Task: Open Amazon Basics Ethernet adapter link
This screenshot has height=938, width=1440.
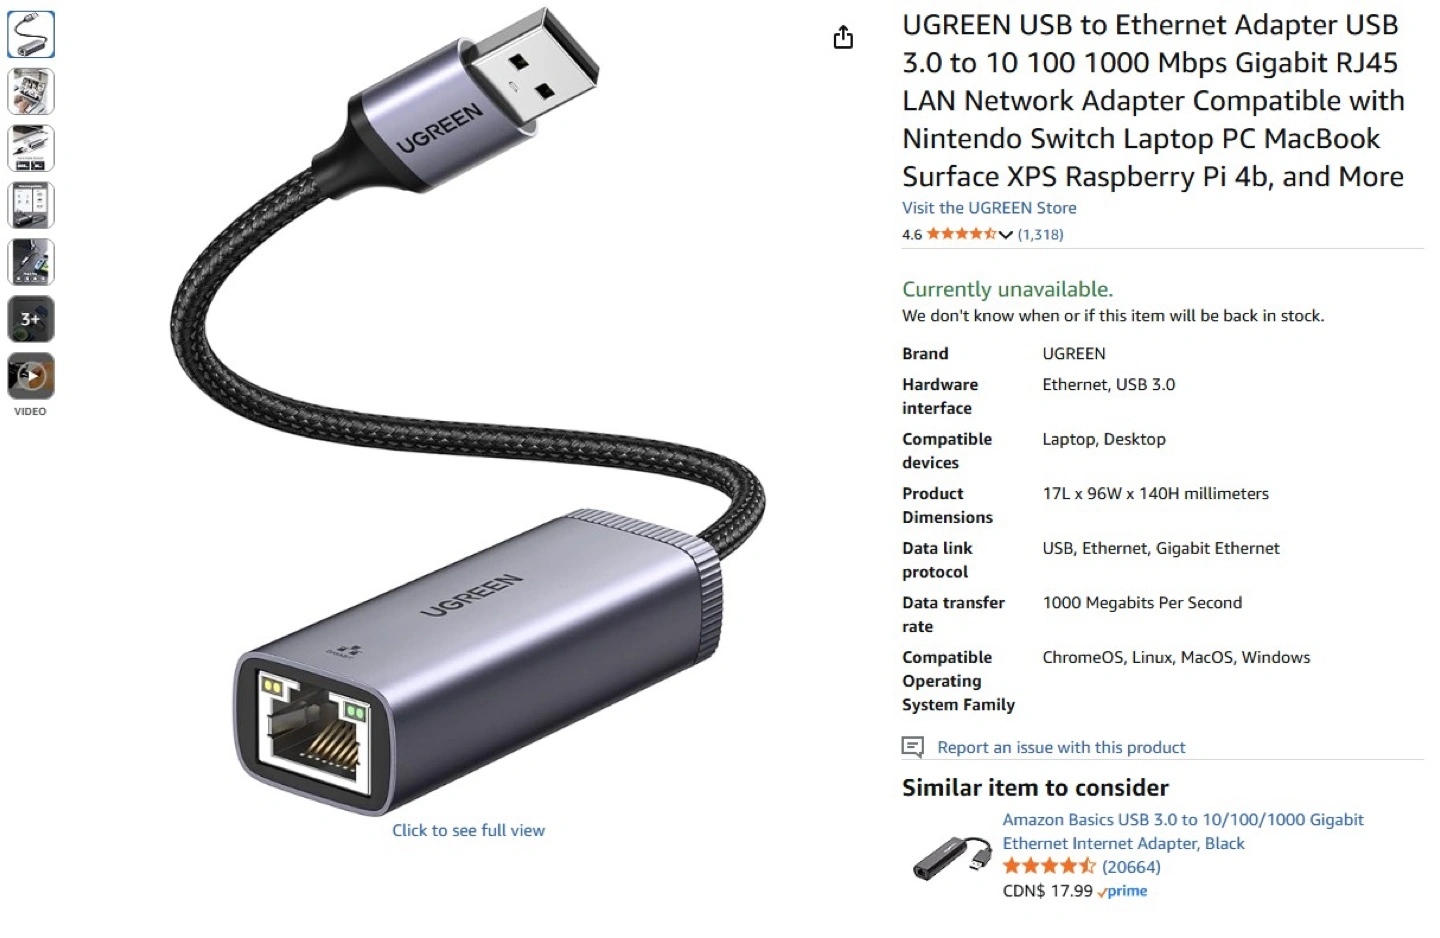Action: point(1183,831)
